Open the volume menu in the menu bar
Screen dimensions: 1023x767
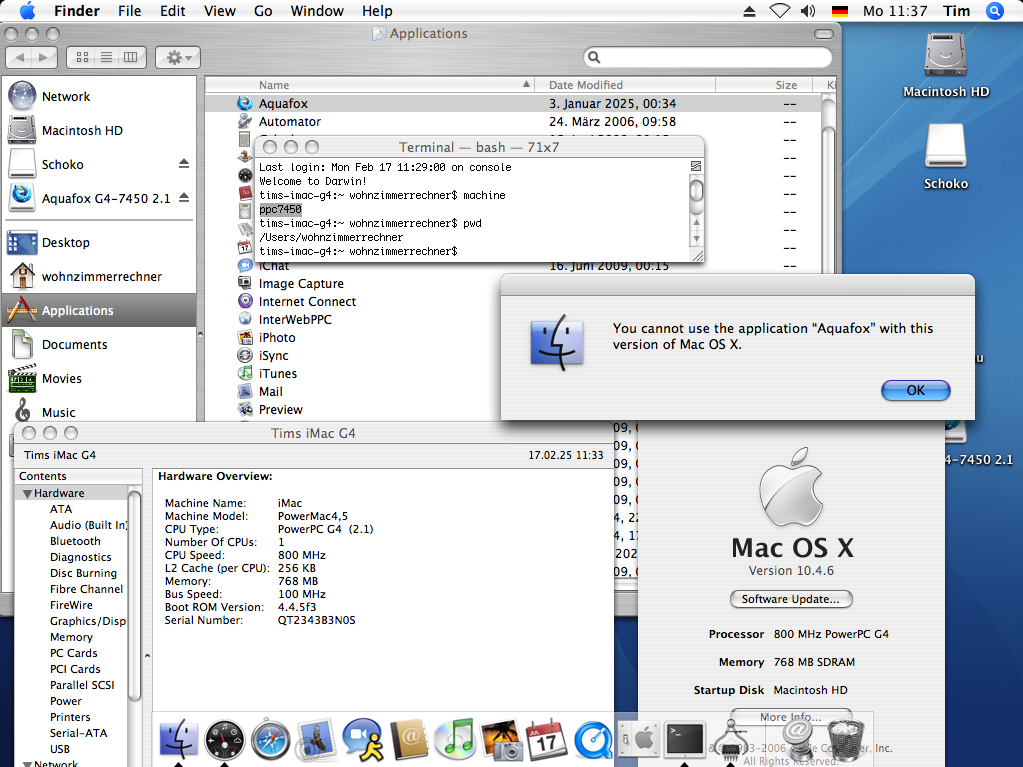[x=808, y=11]
